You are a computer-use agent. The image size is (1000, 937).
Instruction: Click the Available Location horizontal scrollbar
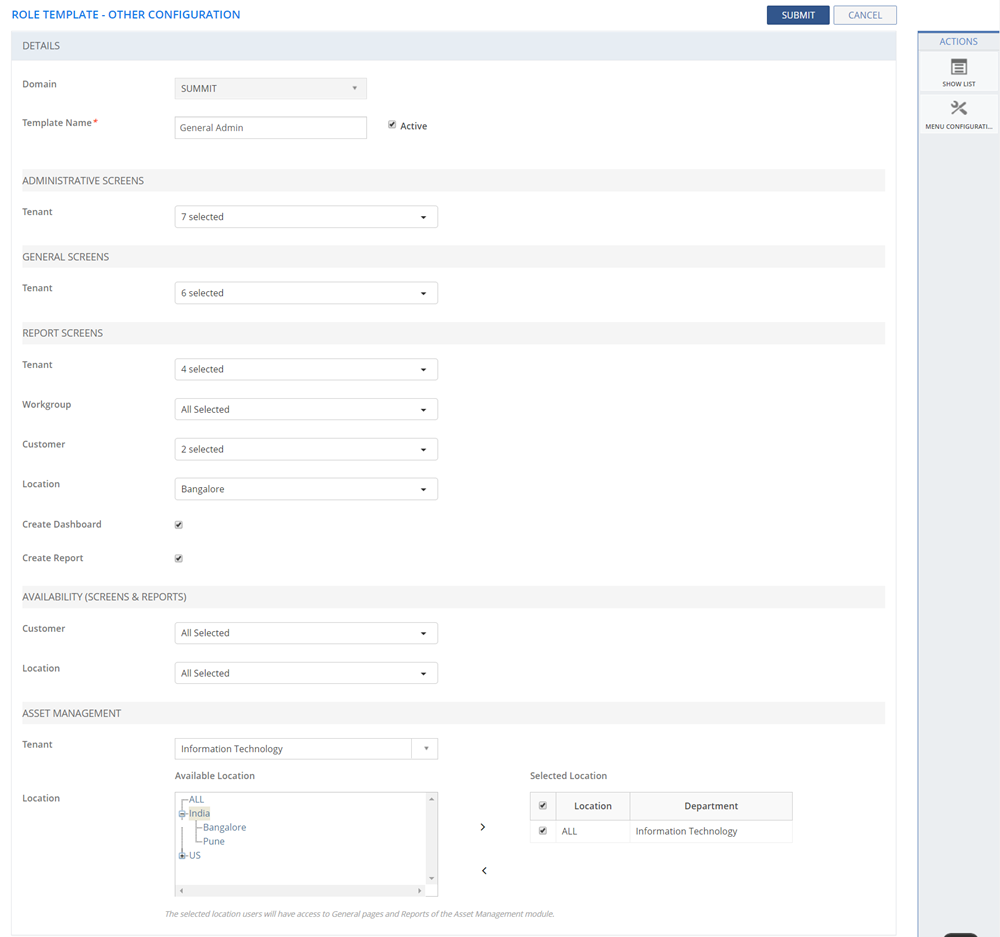point(300,890)
